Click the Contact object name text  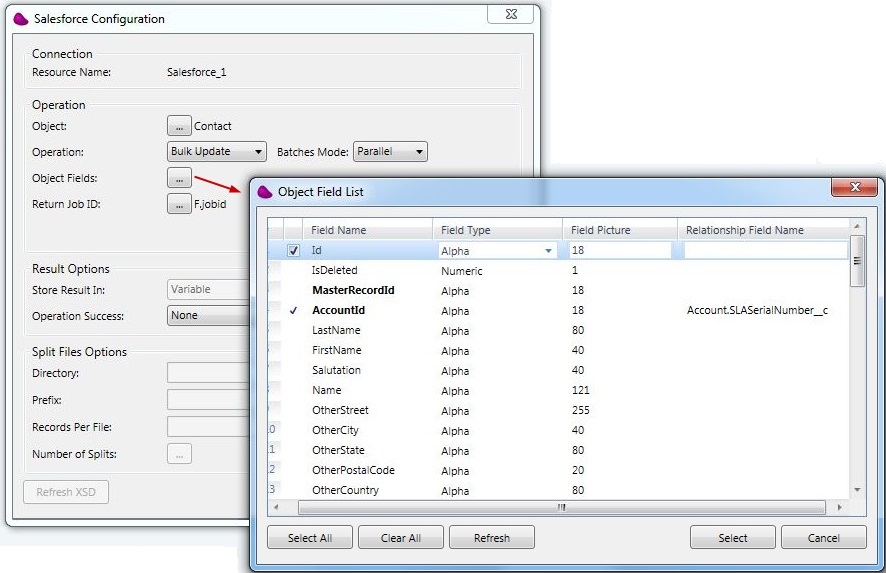click(x=212, y=126)
